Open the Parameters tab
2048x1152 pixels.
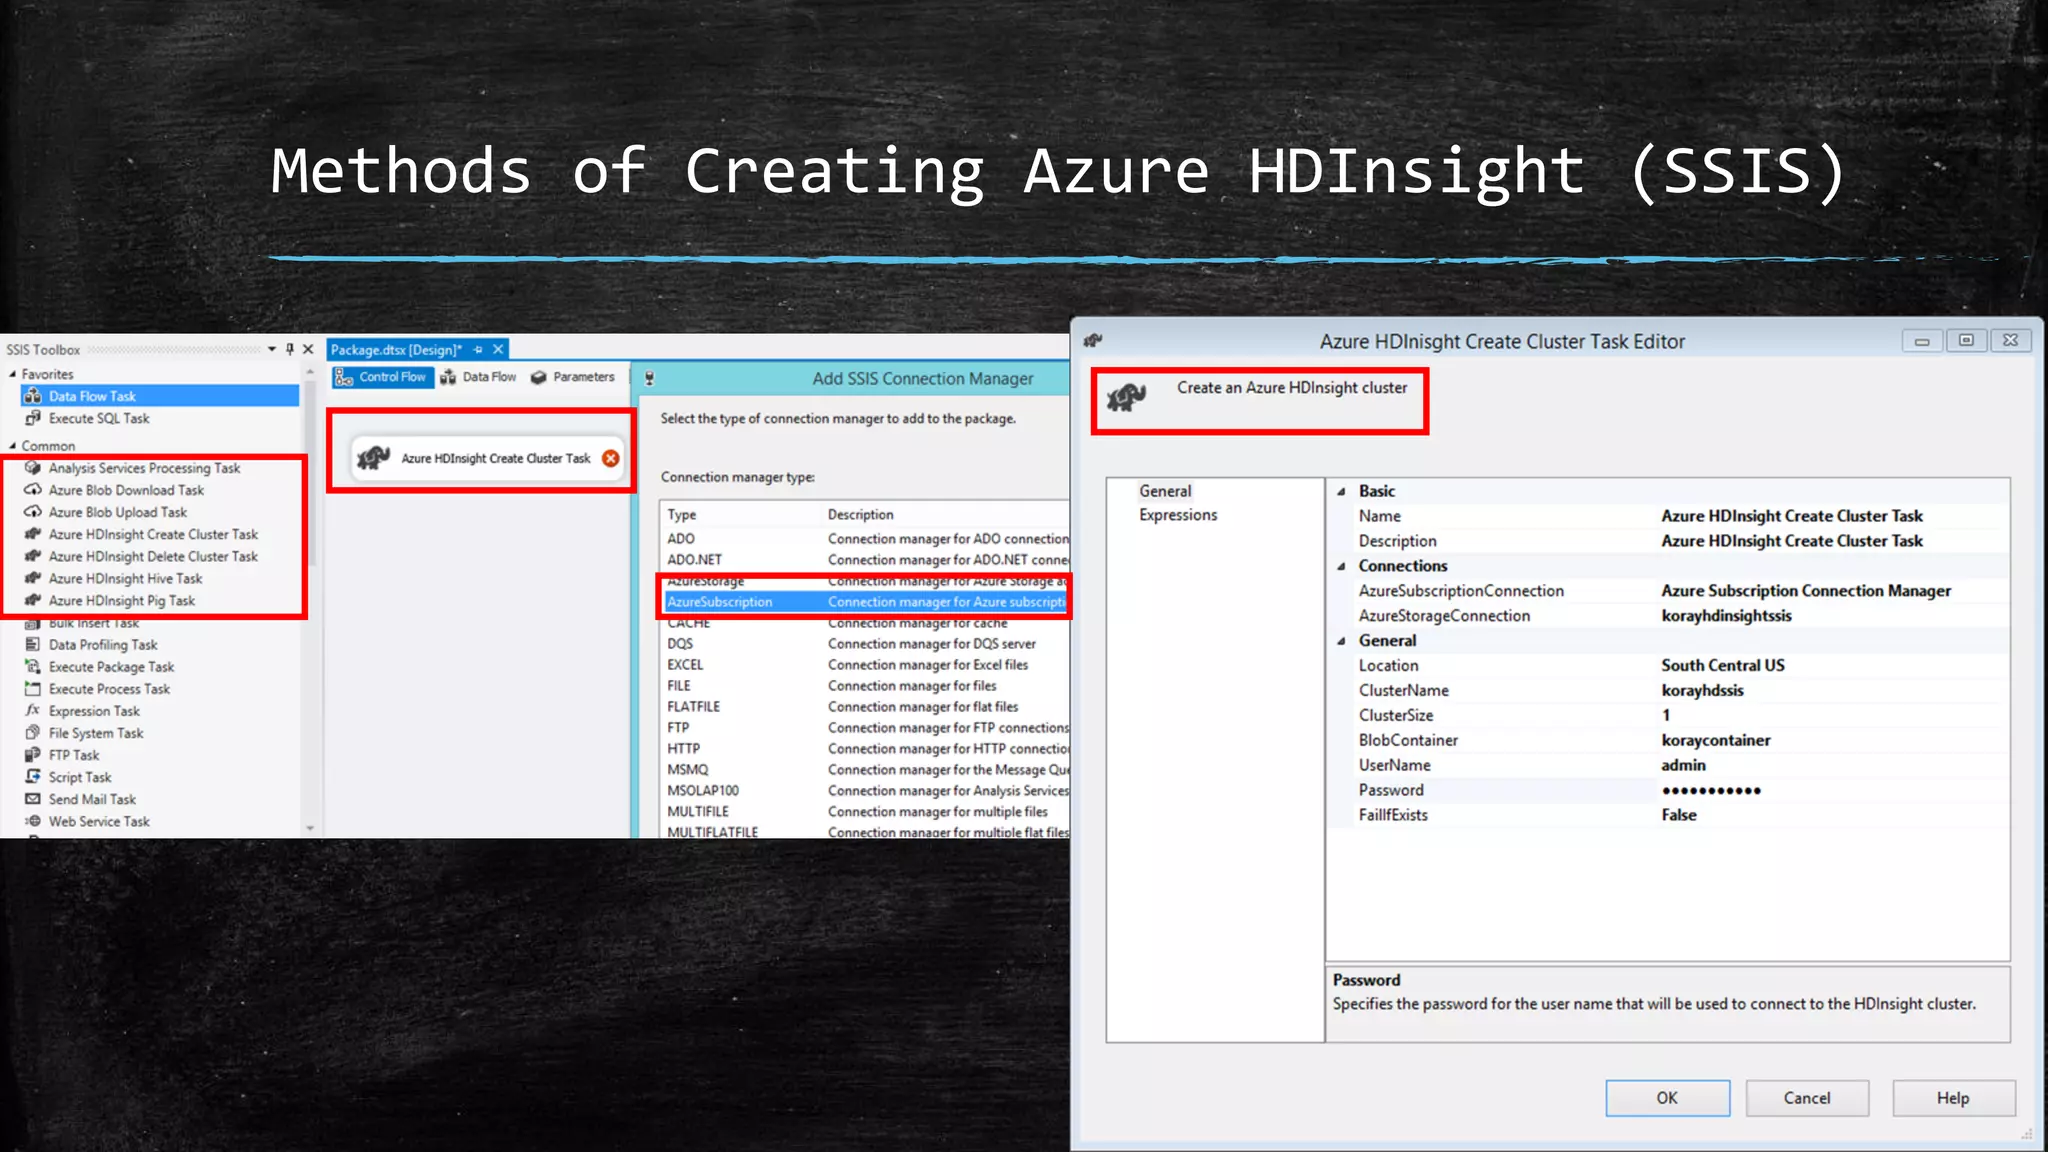[573, 377]
